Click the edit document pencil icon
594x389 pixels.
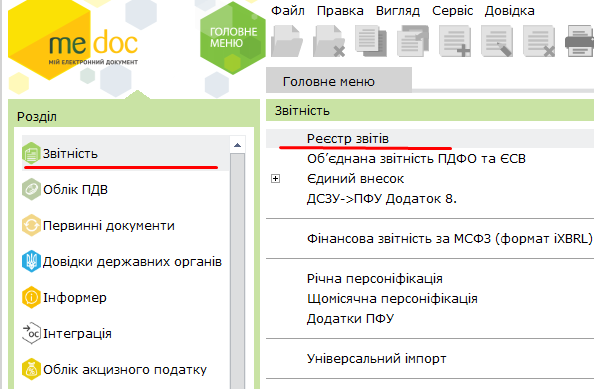pyautogui.click(x=497, y=41)
